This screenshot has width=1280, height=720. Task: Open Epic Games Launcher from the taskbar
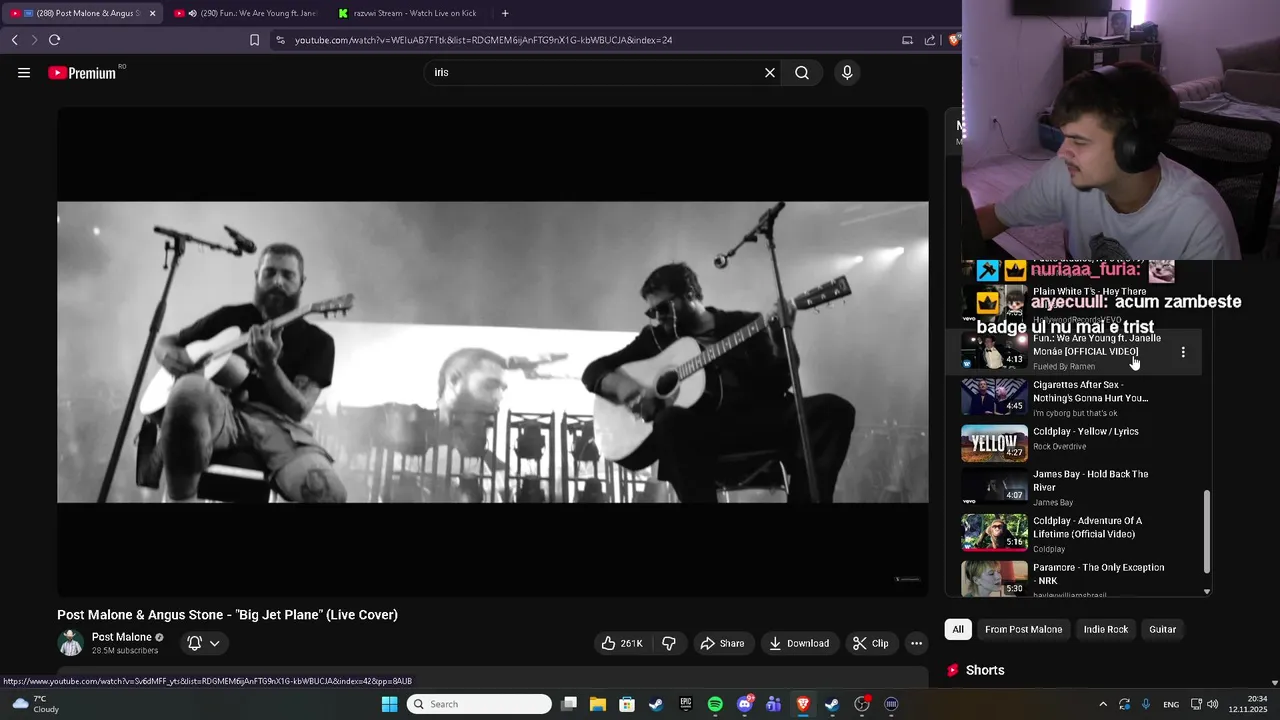[686, 704]
